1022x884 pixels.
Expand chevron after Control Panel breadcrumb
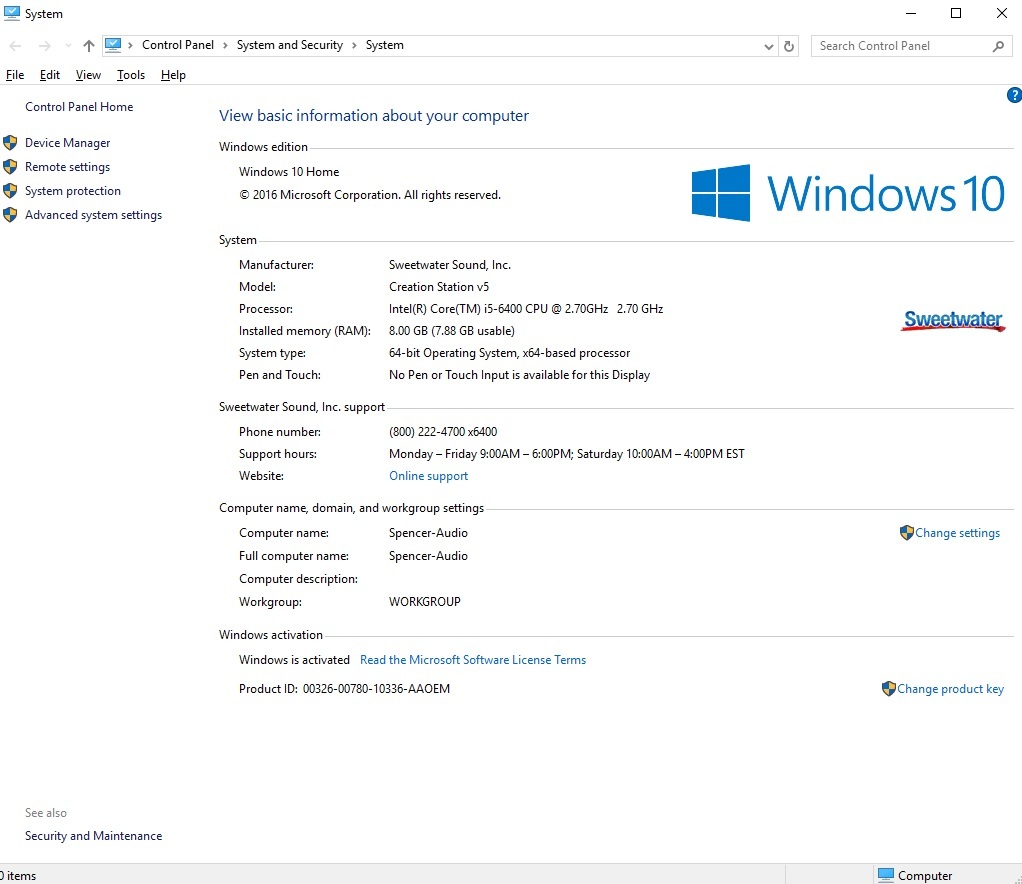(225, 45)
